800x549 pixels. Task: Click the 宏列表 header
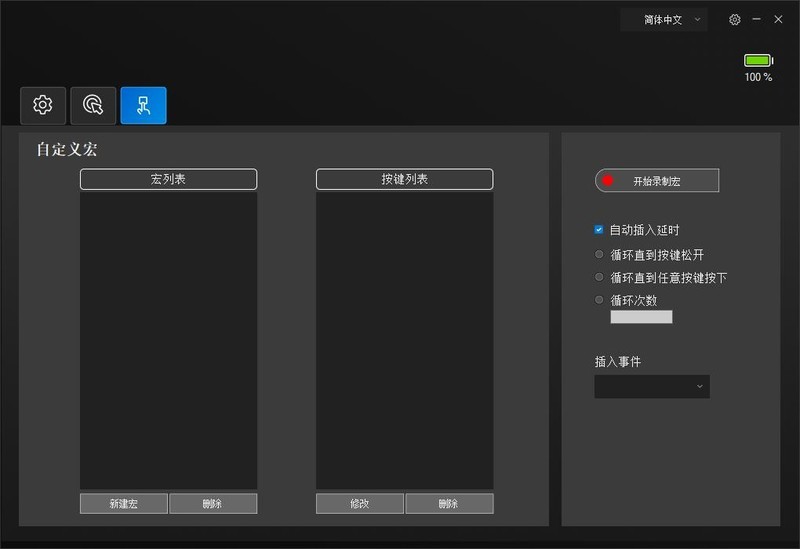[x=168, y=179]
